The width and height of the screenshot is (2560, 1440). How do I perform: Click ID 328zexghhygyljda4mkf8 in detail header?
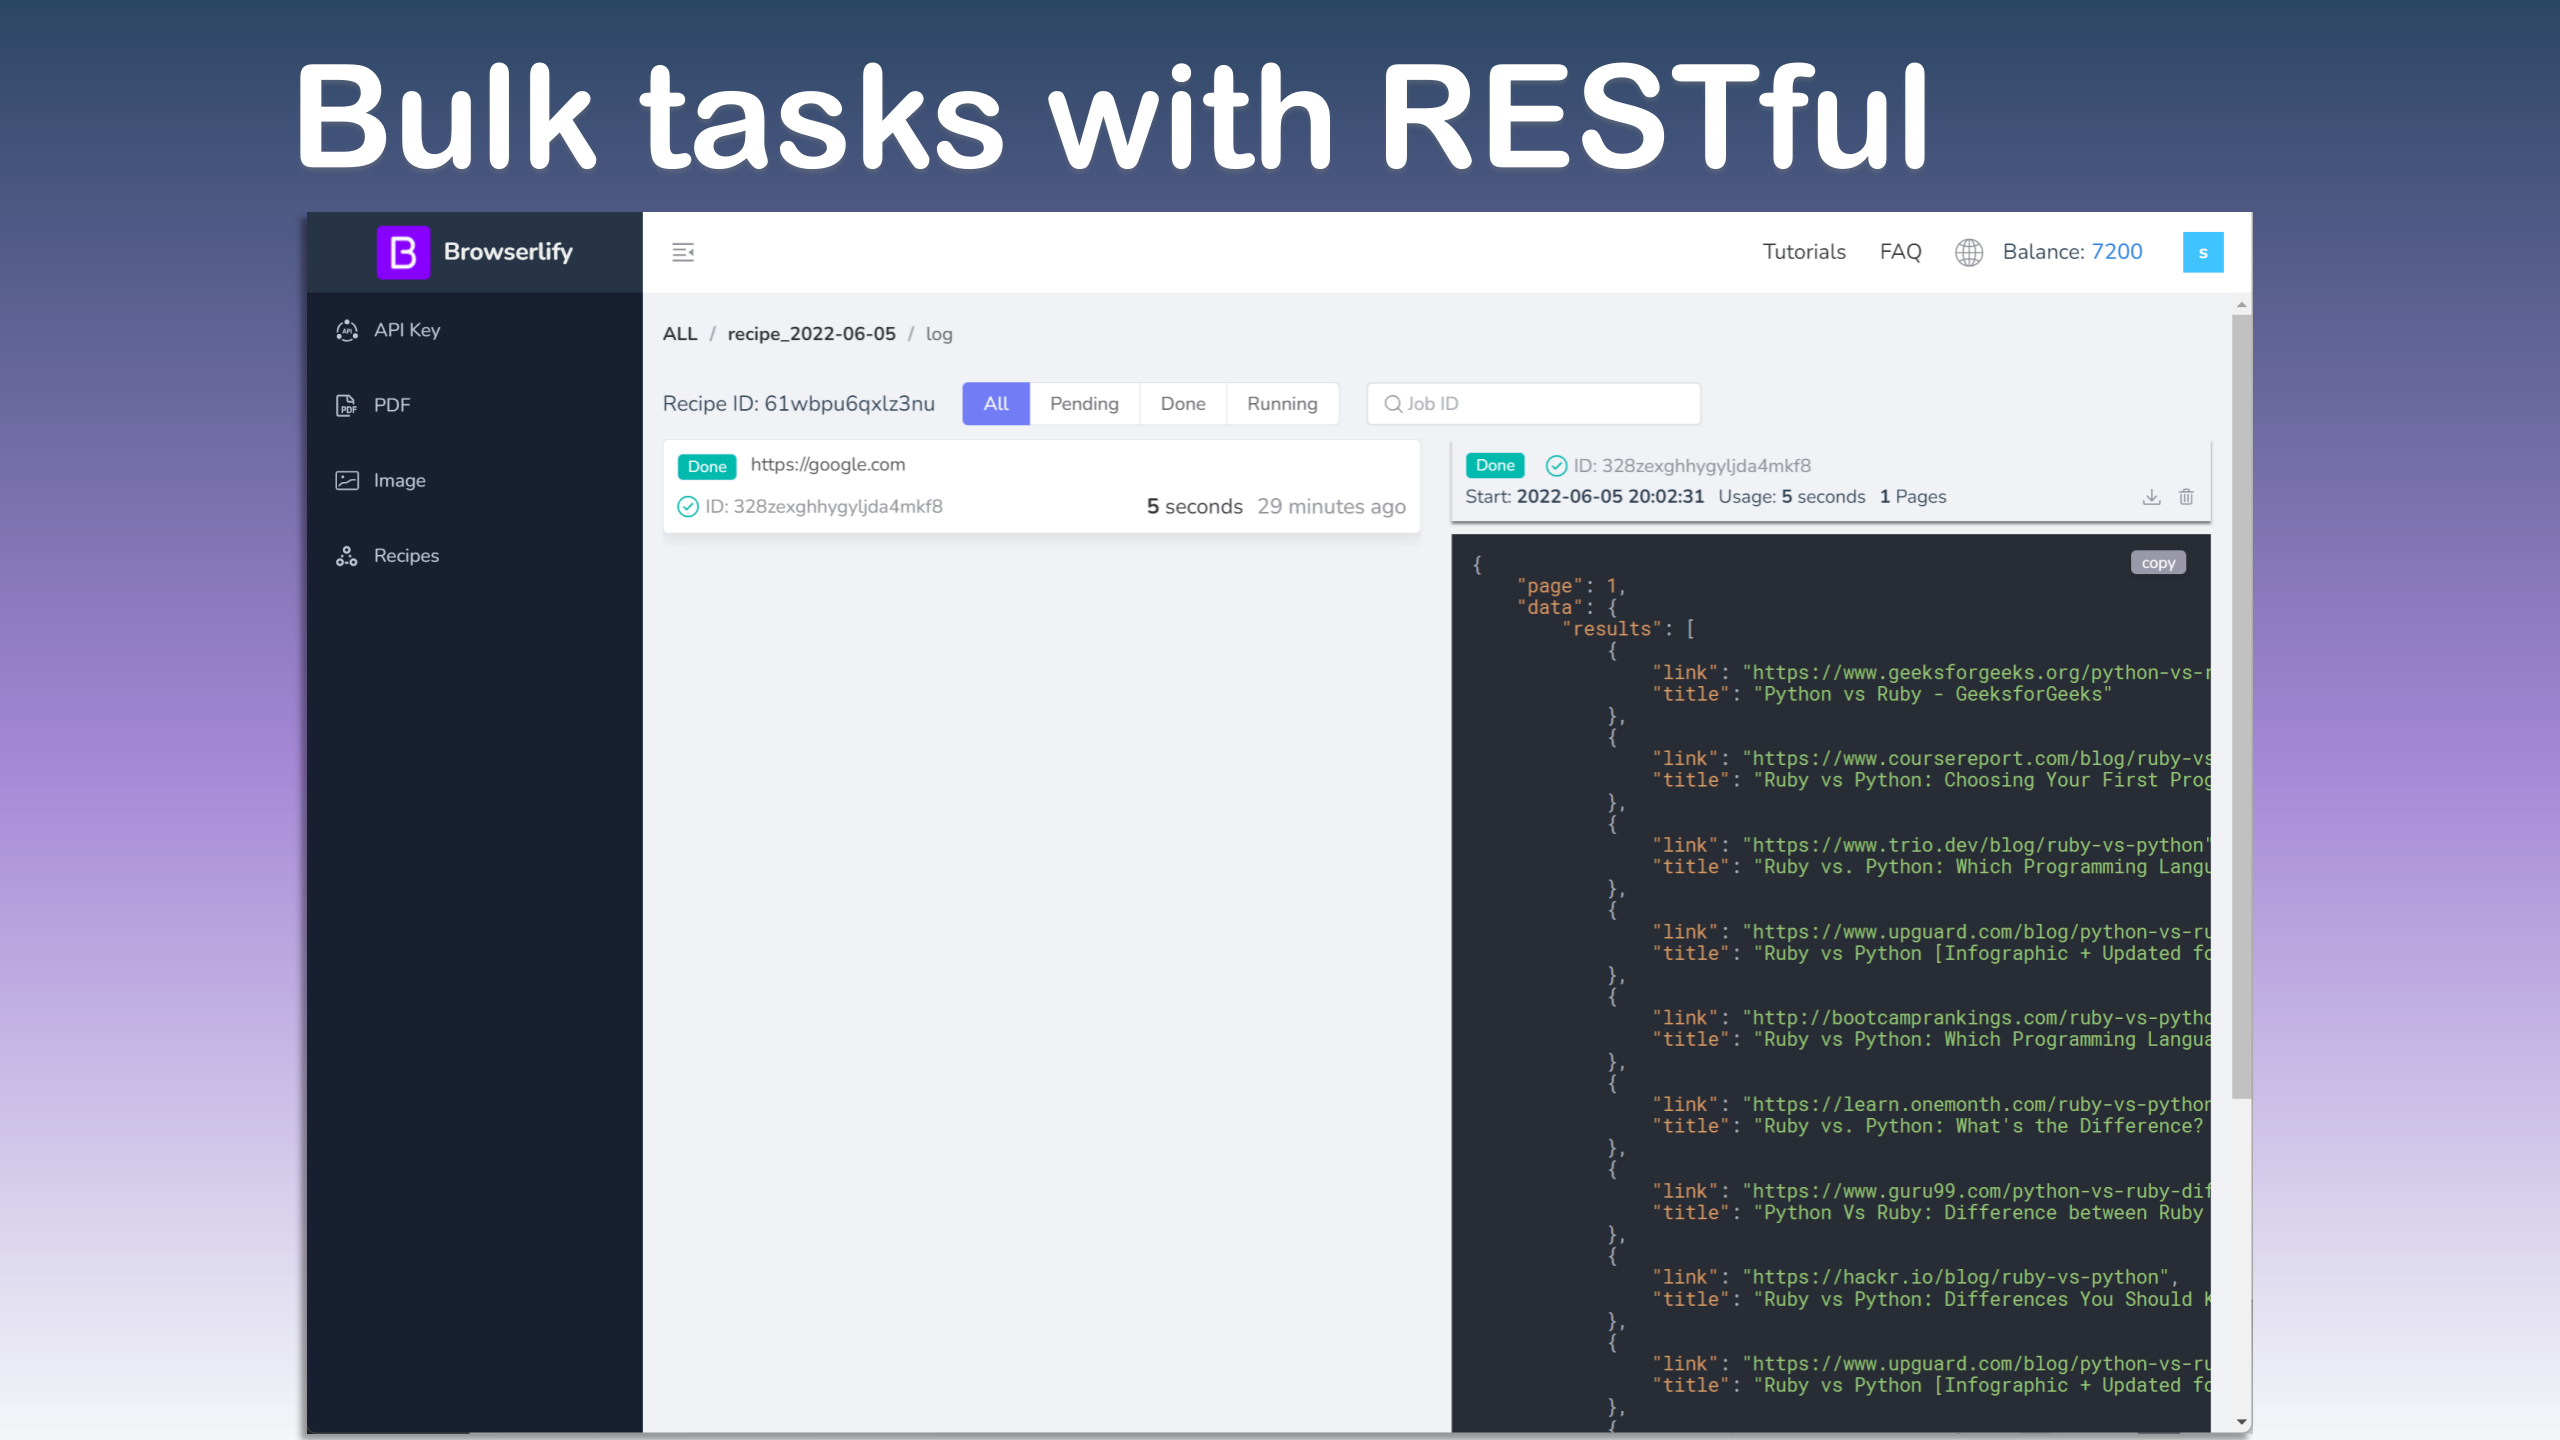[1692, 466]
